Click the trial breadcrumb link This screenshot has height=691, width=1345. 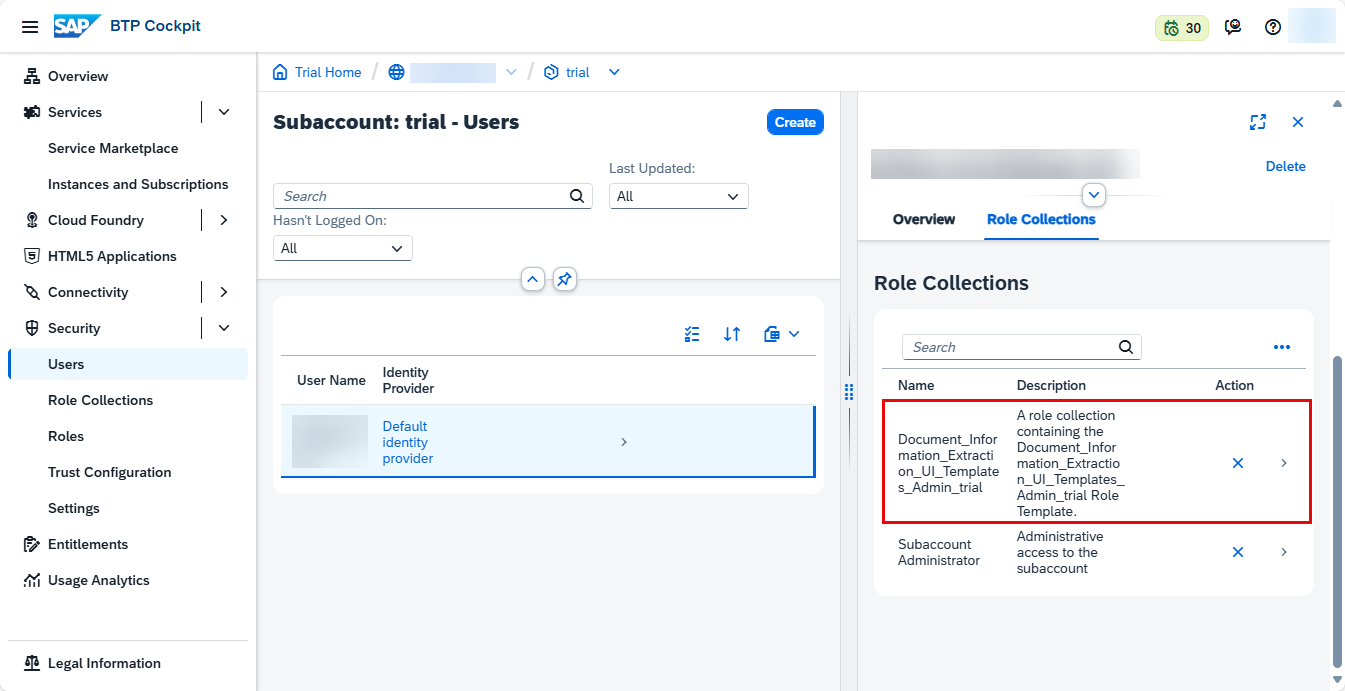578,72
